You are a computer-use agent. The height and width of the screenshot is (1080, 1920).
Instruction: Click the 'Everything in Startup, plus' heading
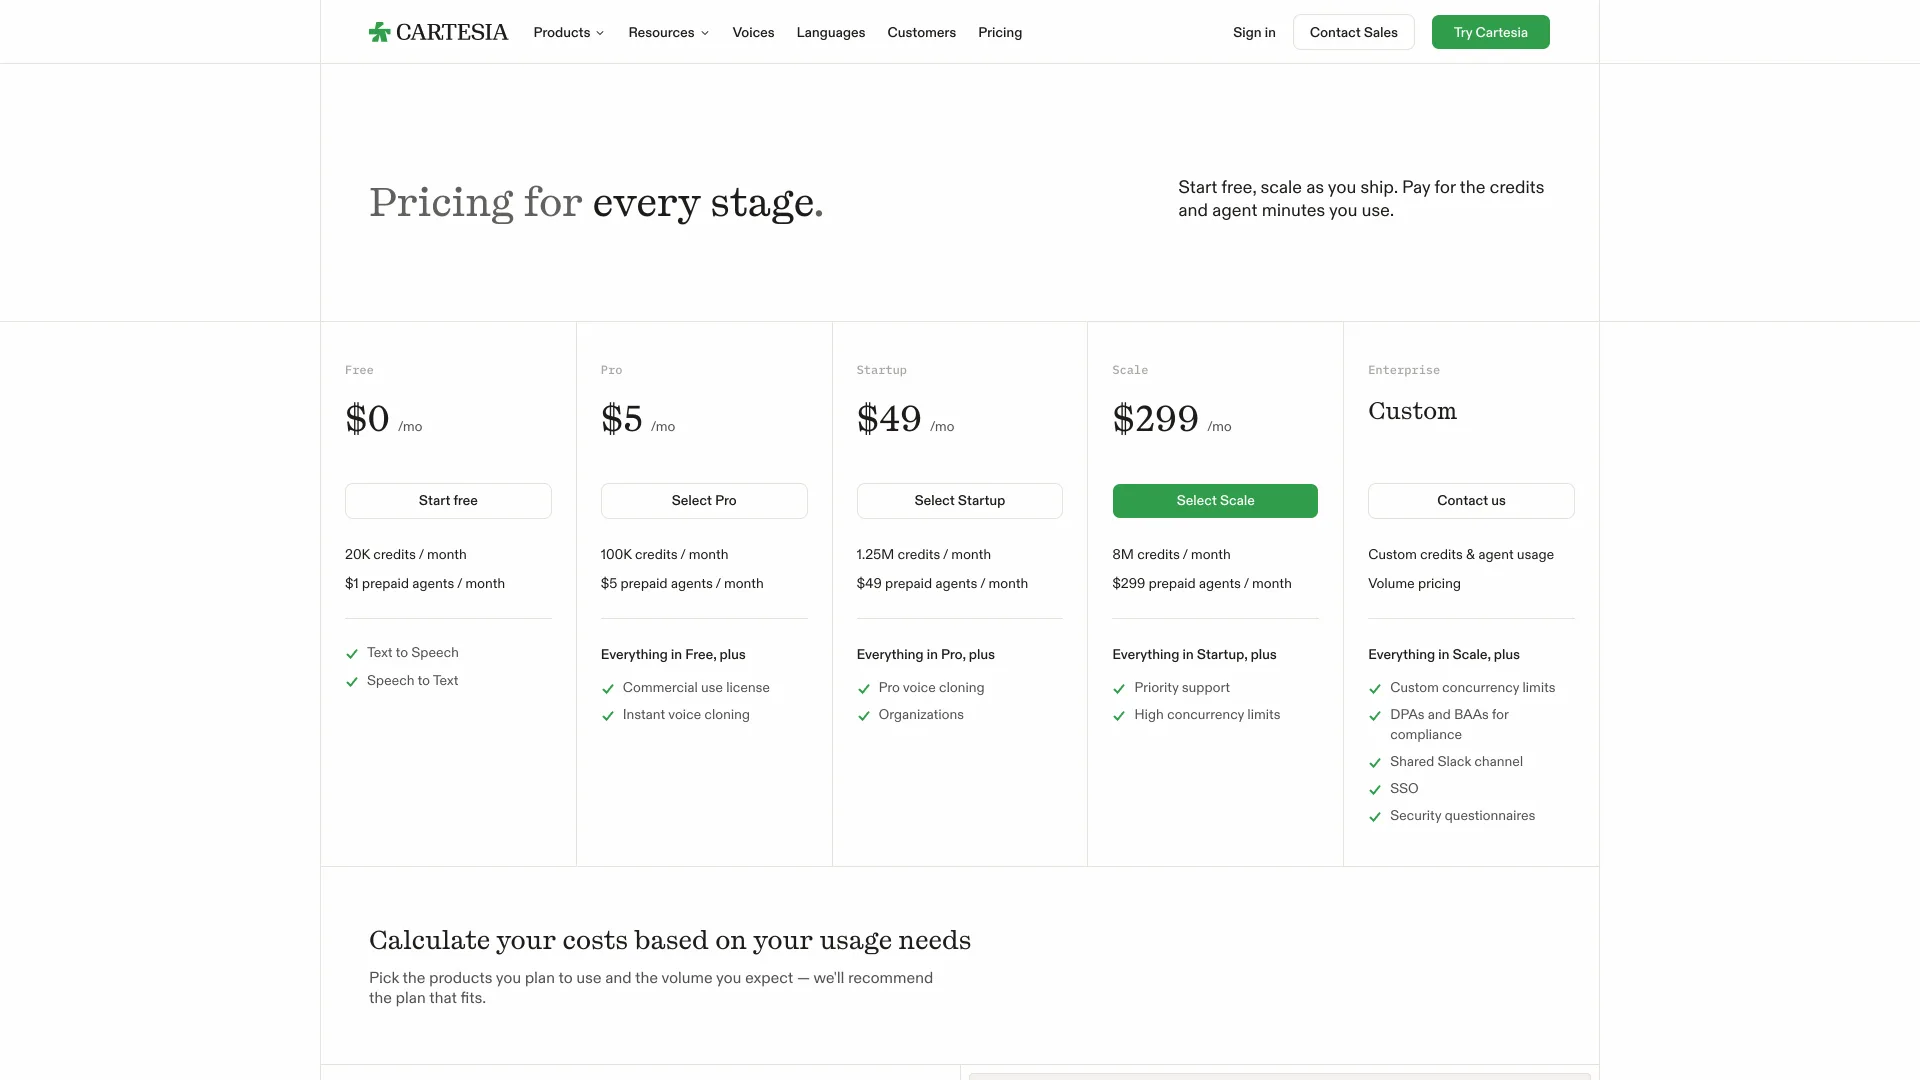pyautogui.click(x=1194, y=654)
